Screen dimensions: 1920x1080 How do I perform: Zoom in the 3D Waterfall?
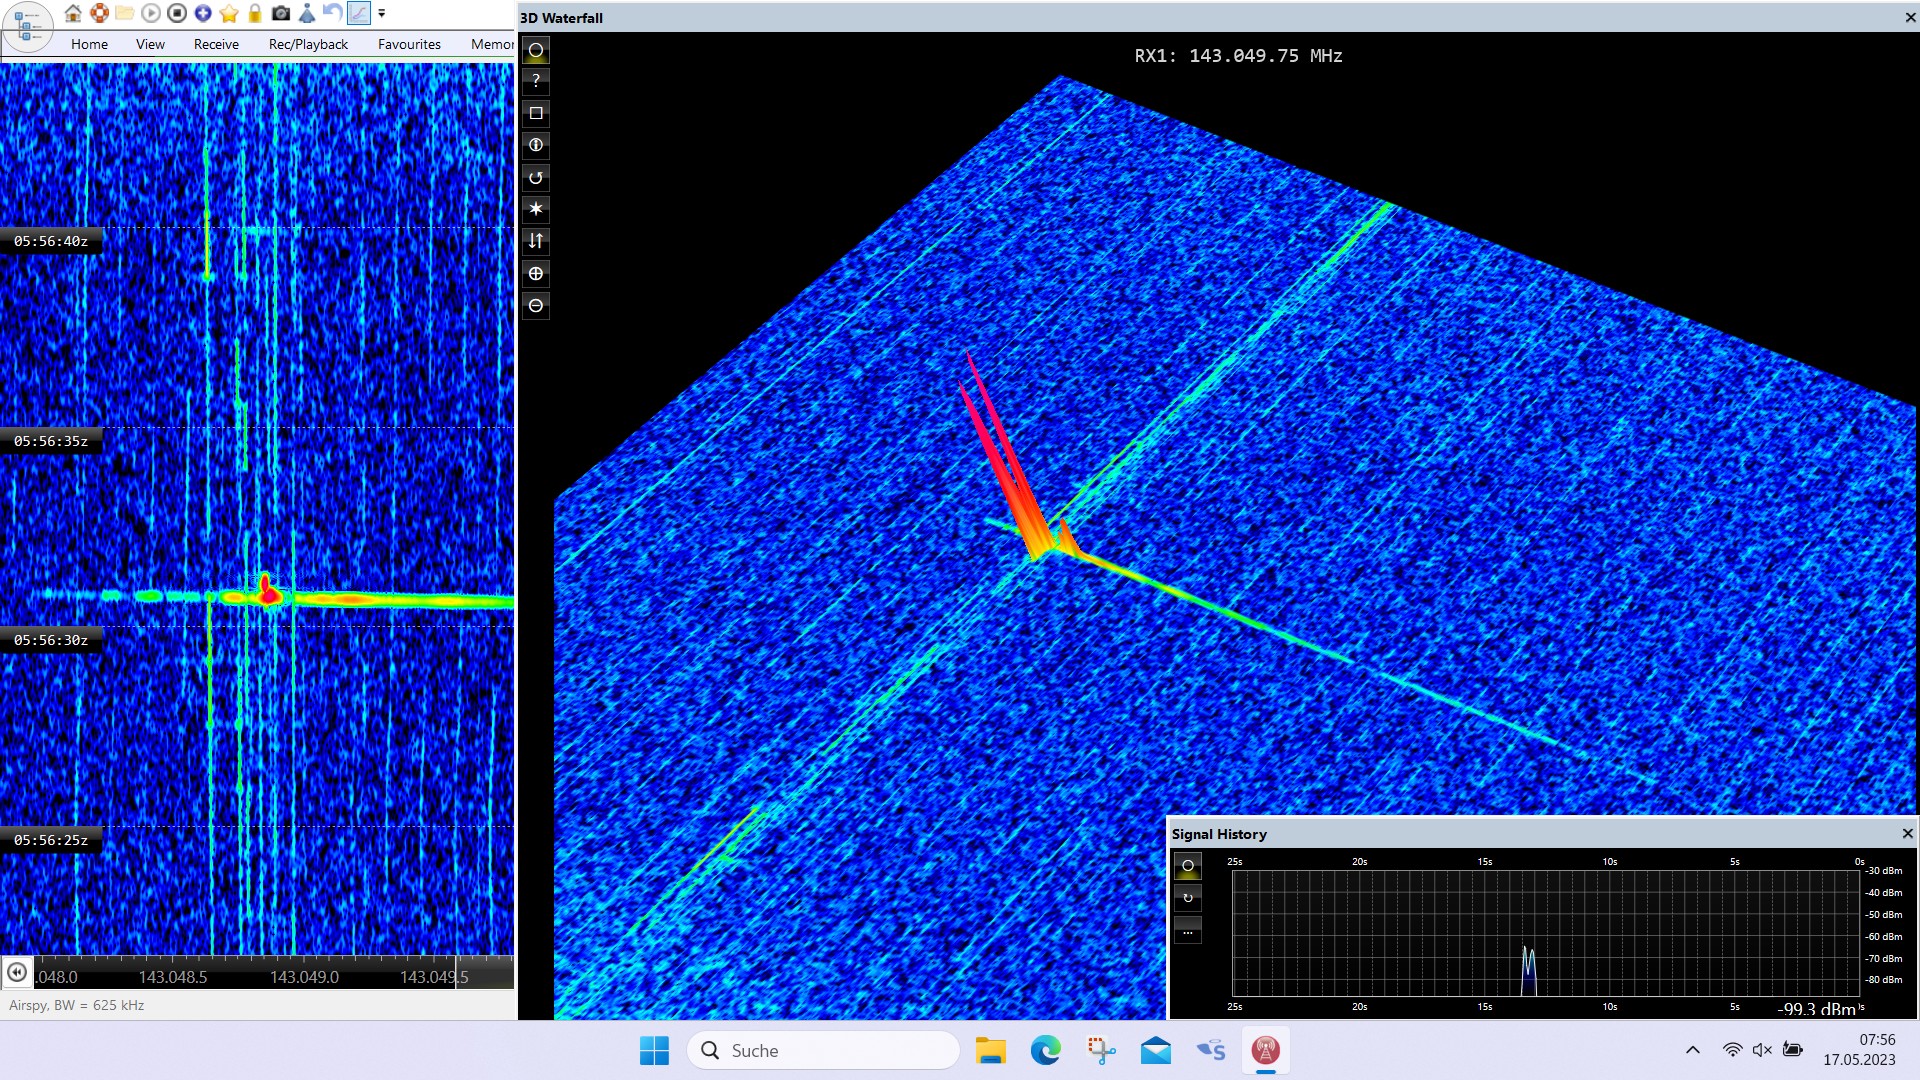tap(536, 273)
